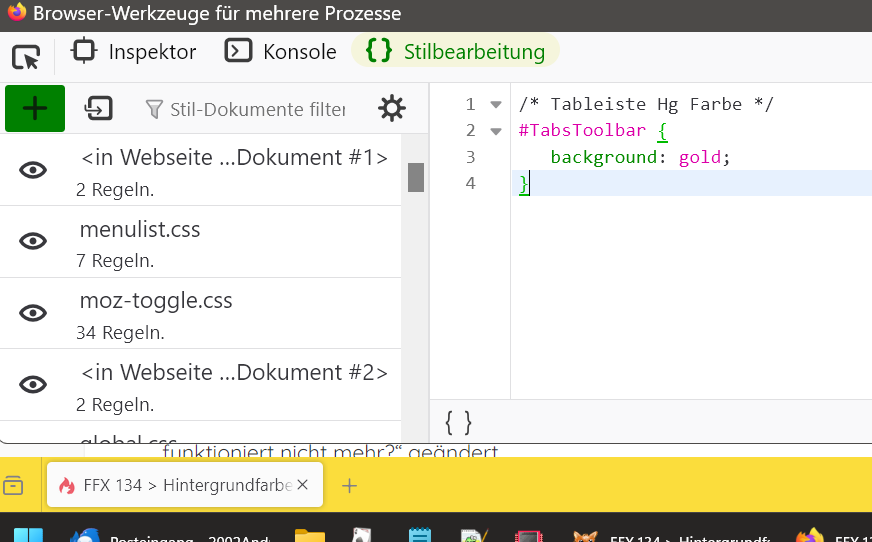Click the element picker icon

26,56
